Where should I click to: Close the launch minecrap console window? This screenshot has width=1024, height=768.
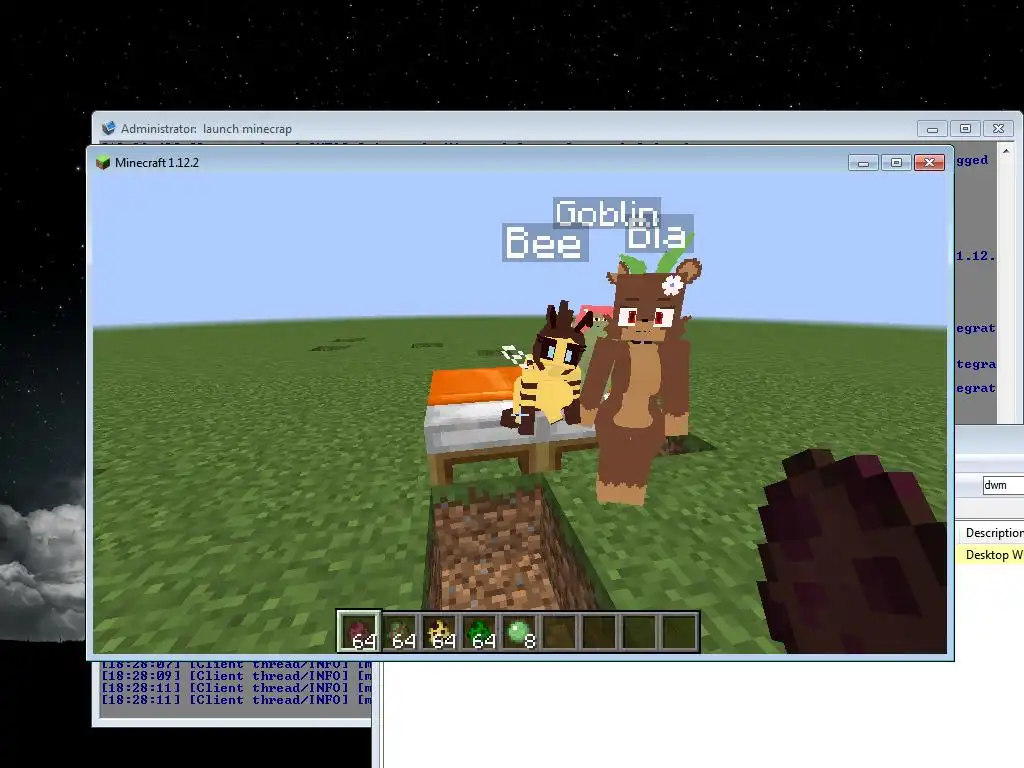(x=998, y=129)
